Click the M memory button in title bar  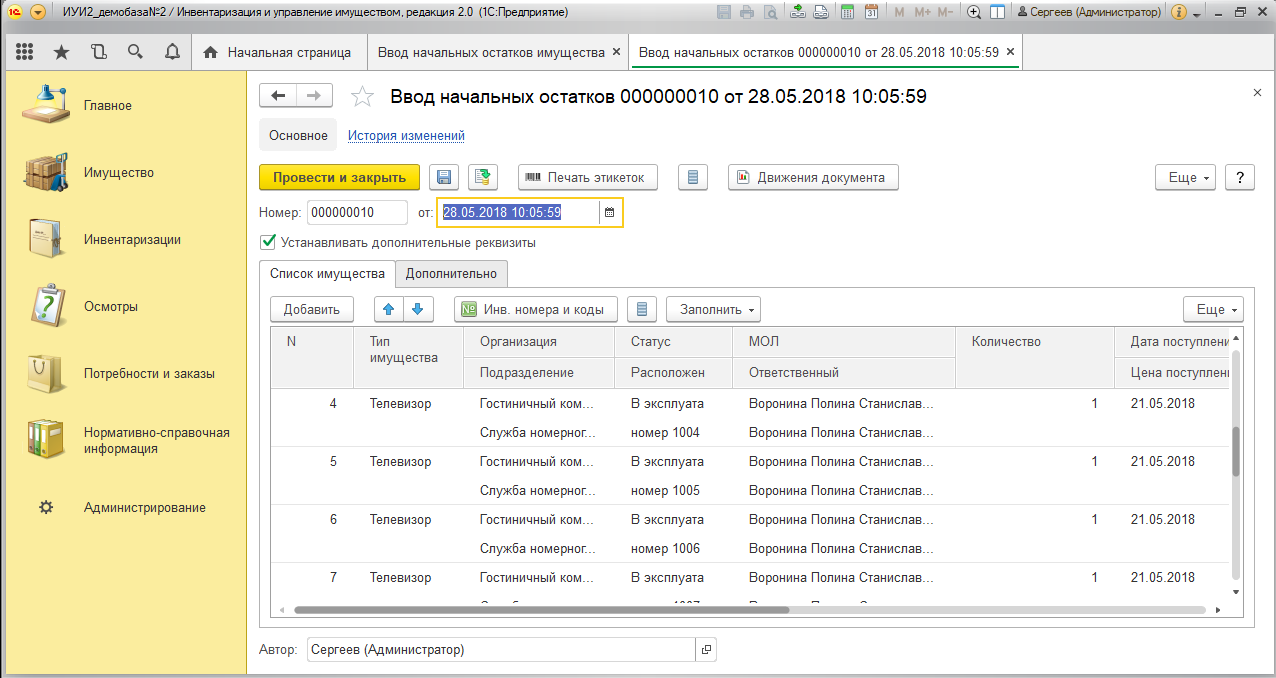coord(899,13)
